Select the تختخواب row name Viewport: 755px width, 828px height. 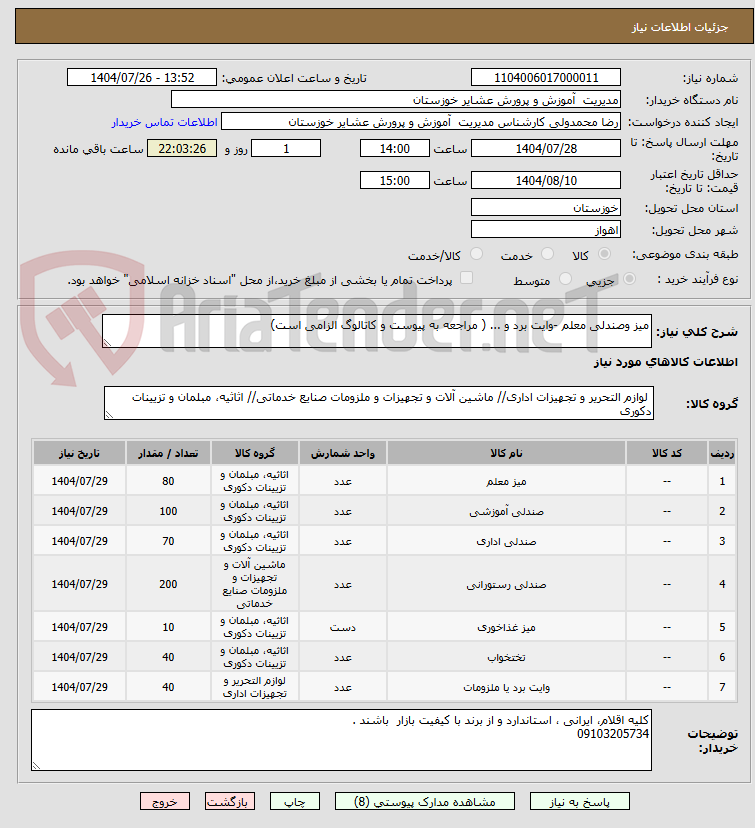(506, 657)
